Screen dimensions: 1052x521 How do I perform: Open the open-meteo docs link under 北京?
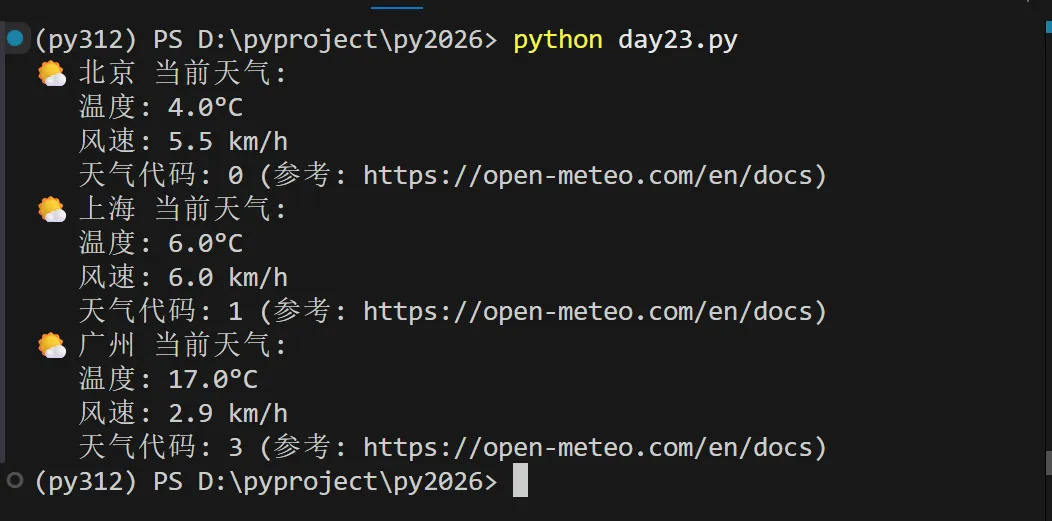[x=594, y=176]
